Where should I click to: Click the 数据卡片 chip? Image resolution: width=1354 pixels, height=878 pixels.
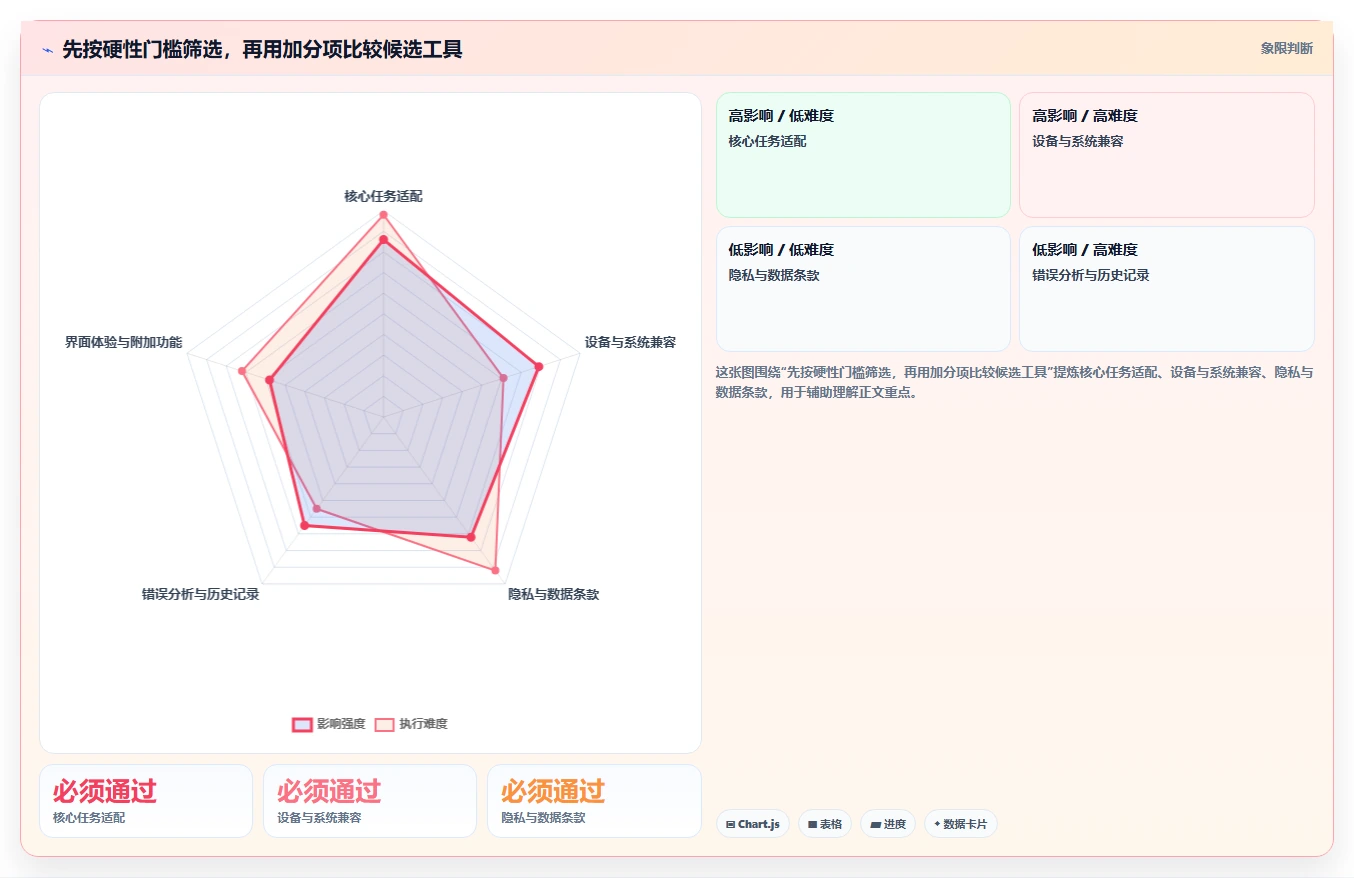point(961,824)
